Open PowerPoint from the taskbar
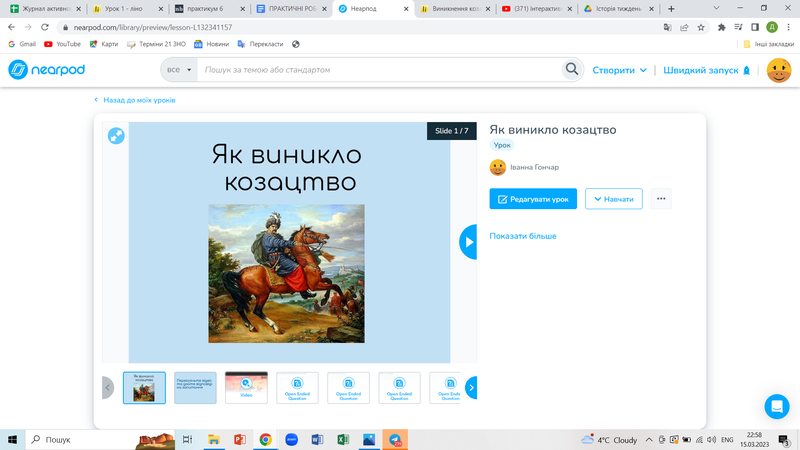Image resolution: width=800 pixels, height=450 pixels. [239, 440]
